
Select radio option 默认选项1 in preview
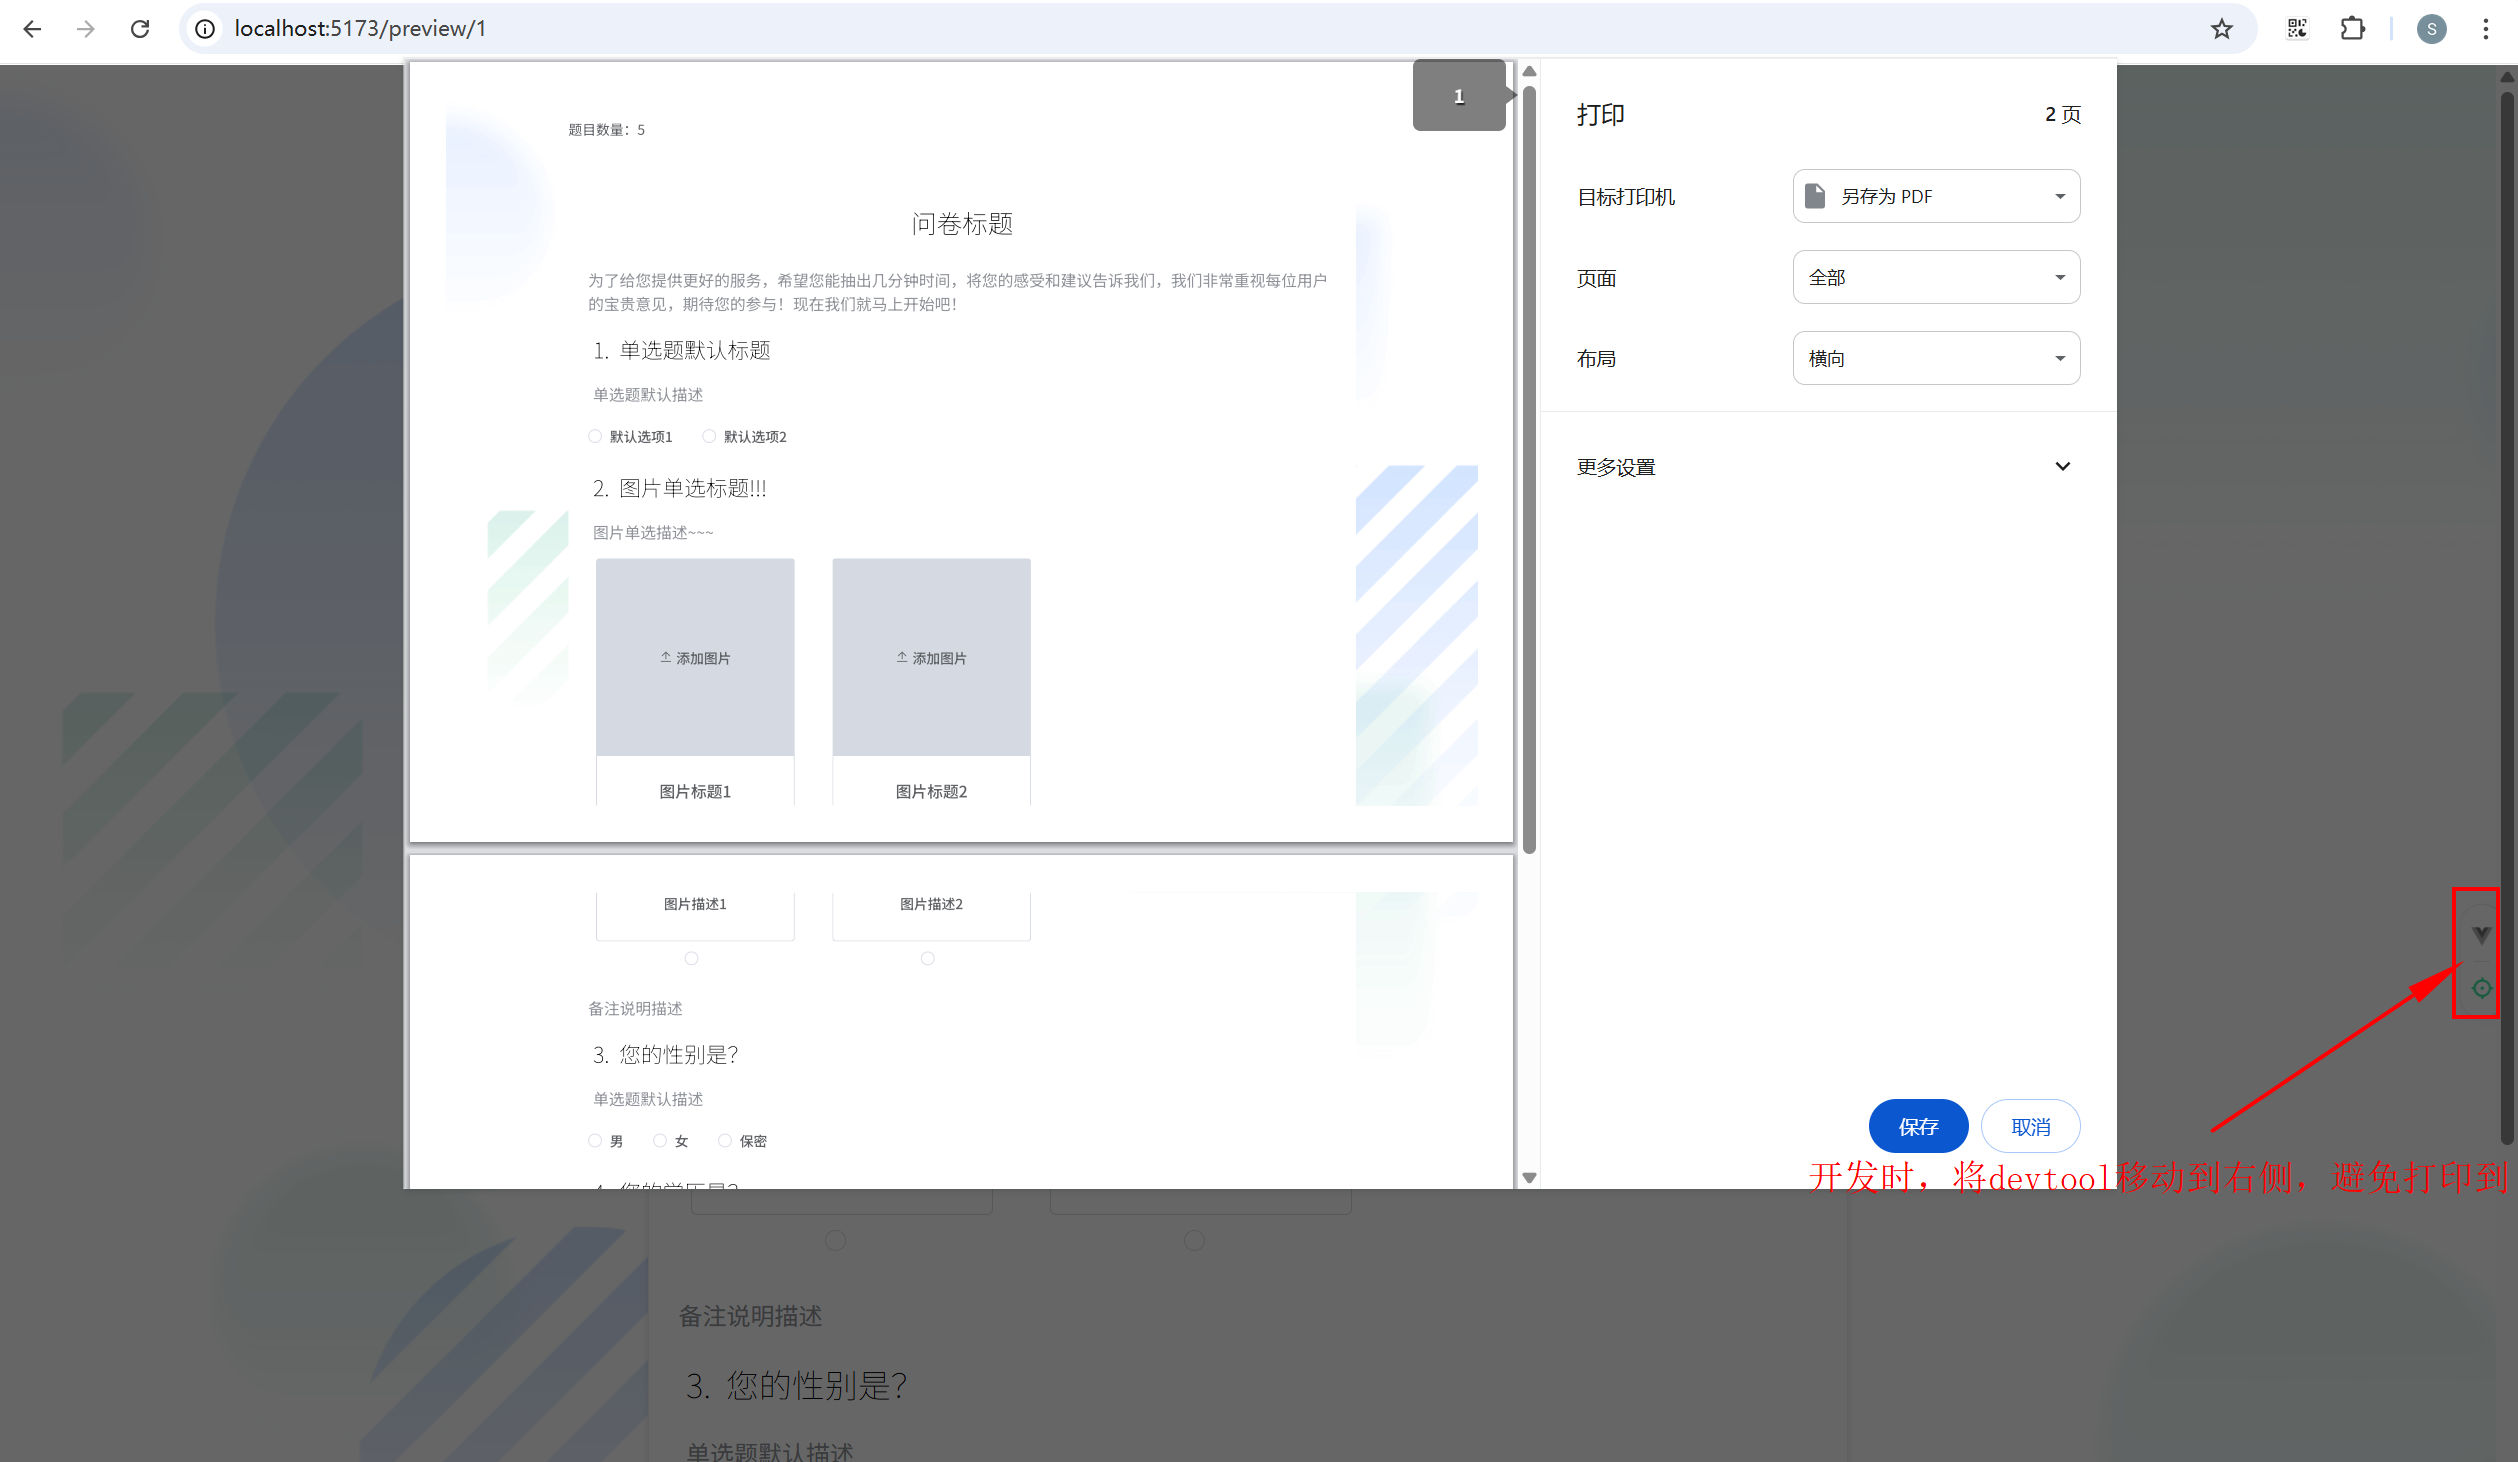point(596,436)
